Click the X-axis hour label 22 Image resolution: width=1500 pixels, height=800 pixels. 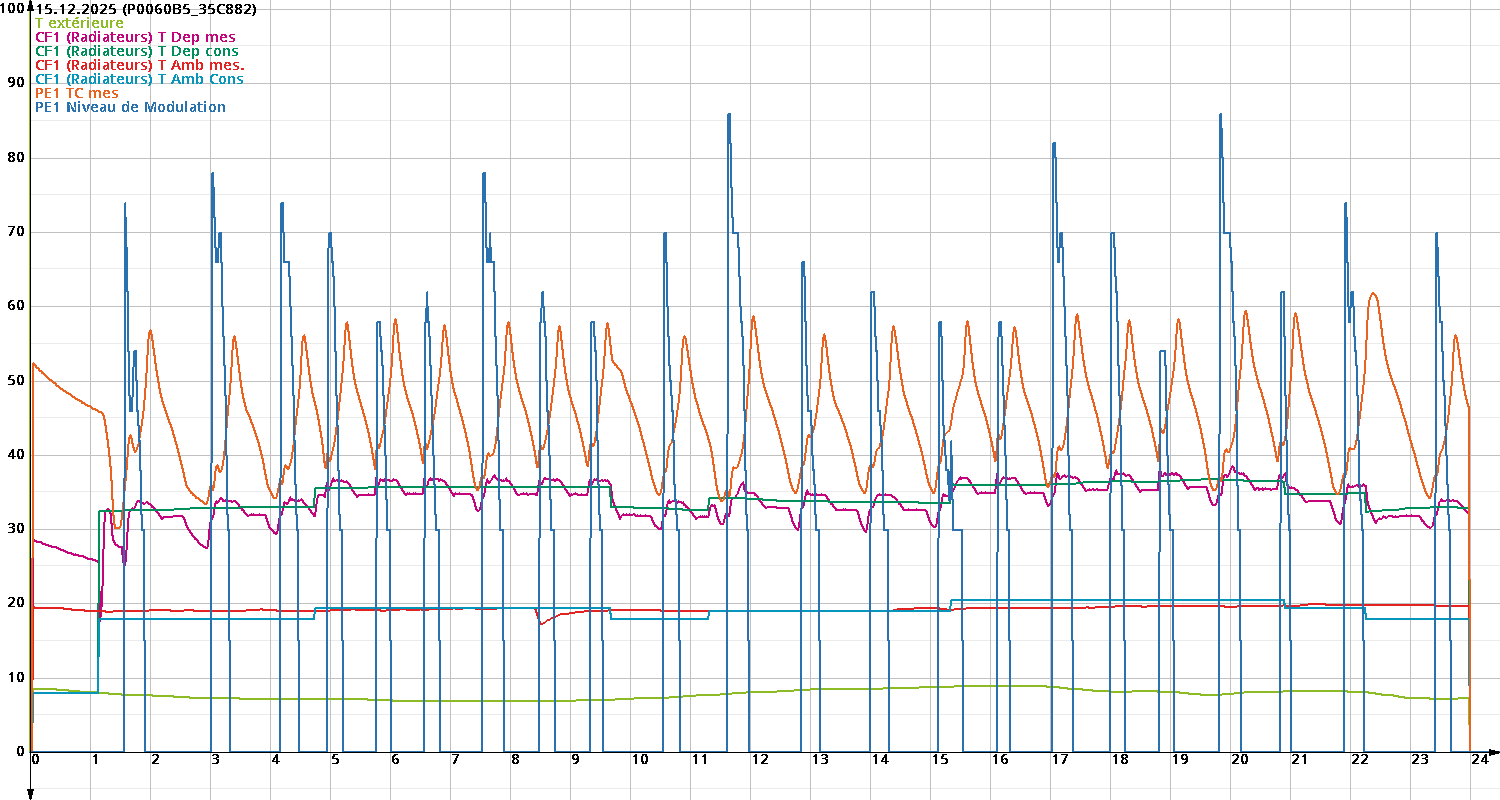[1360, 760]
